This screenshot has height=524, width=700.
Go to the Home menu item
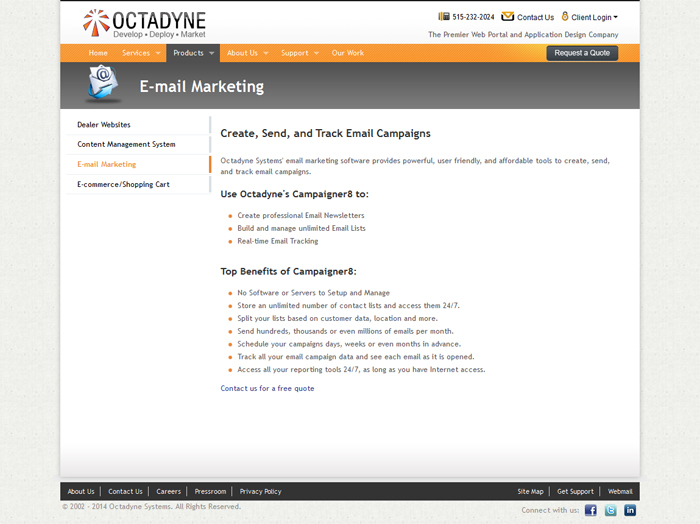click(98, 53)
